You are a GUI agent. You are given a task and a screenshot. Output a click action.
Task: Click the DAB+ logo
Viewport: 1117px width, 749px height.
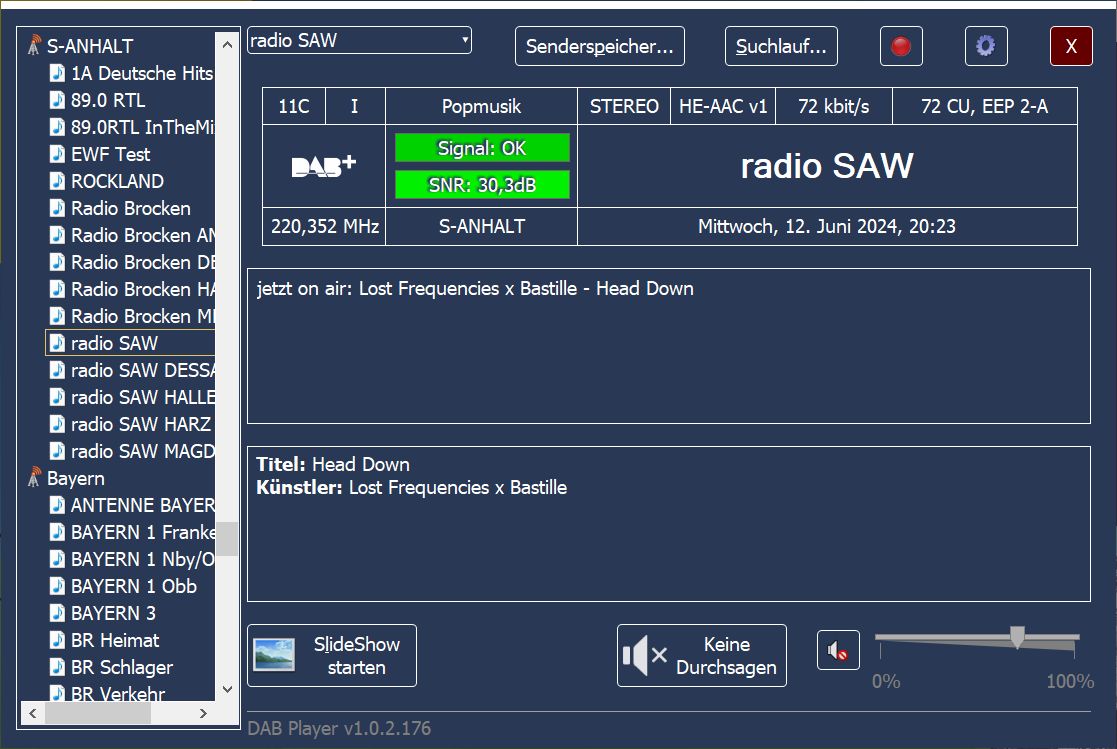pyautogui.click(x=323, y=167)
